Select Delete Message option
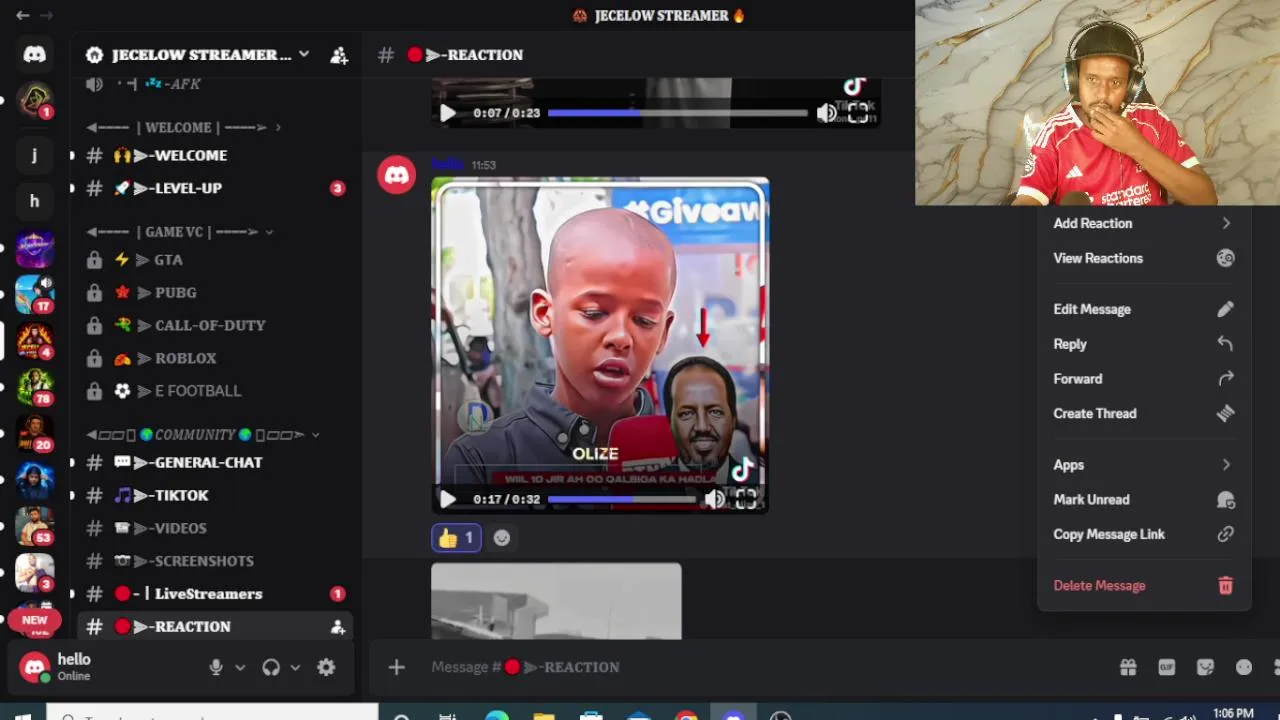The height and width of the screenshot is (720, 1280). click(x=1144, y=586)
